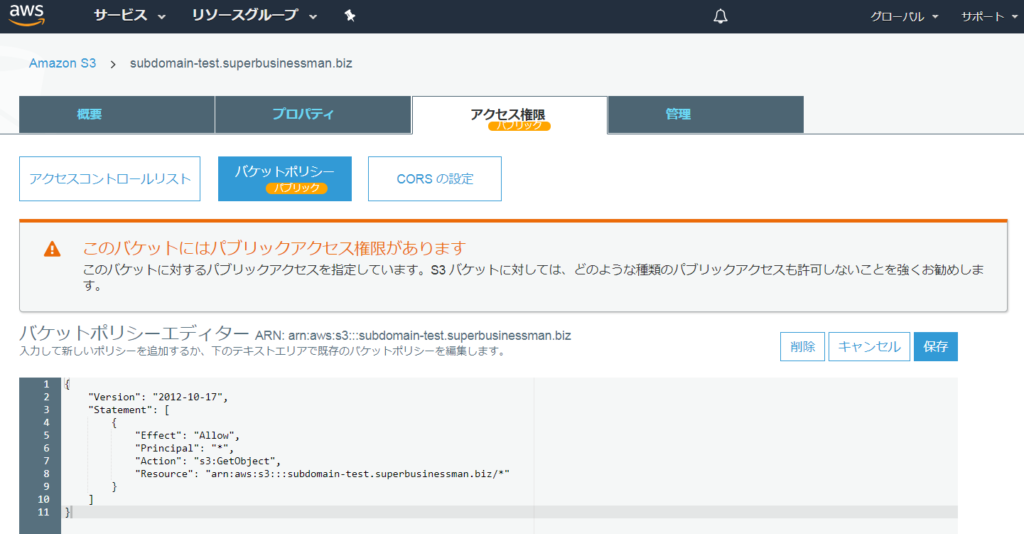Screen dimensions: 1024x534
Task: Click the "Action": "s3:GetObject" line
Action: (208, 461)
